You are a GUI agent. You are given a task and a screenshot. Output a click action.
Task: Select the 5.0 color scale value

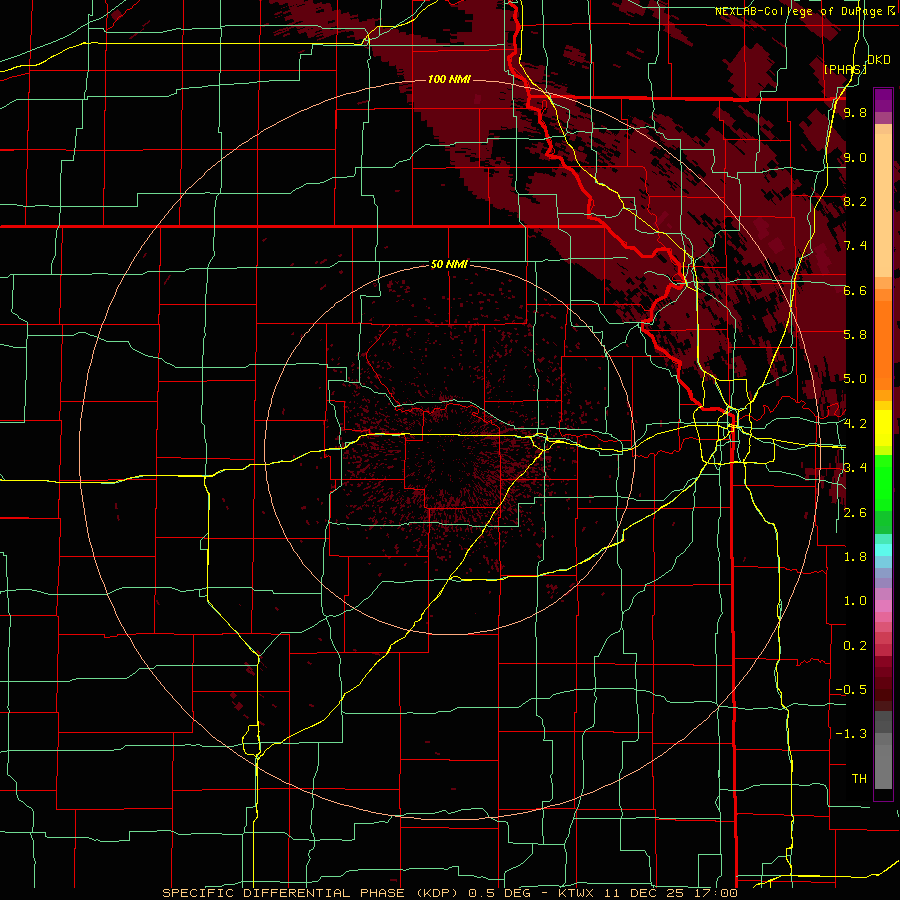point(855,379)
